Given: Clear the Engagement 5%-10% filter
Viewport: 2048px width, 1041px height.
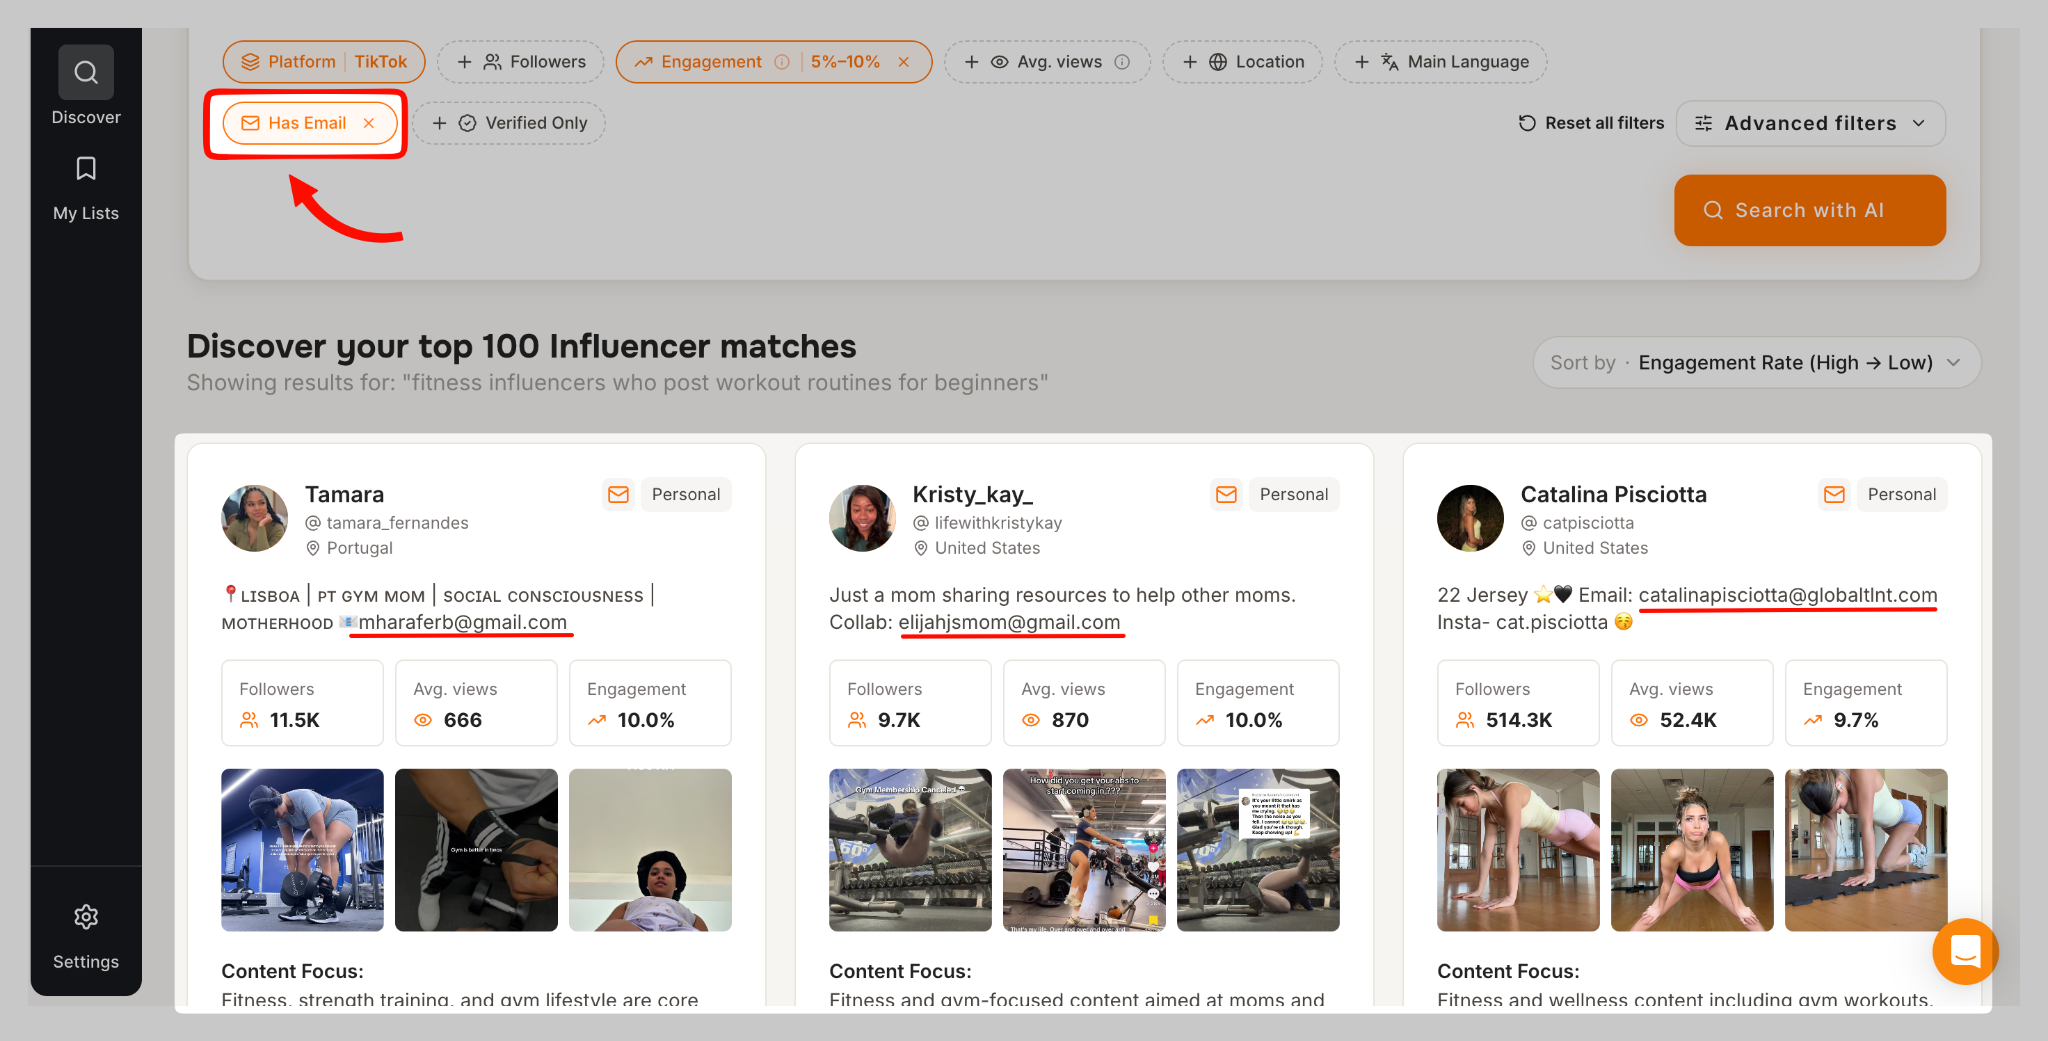Looking at the screenshot, I should pyautogui.click(x=904, y=61).
